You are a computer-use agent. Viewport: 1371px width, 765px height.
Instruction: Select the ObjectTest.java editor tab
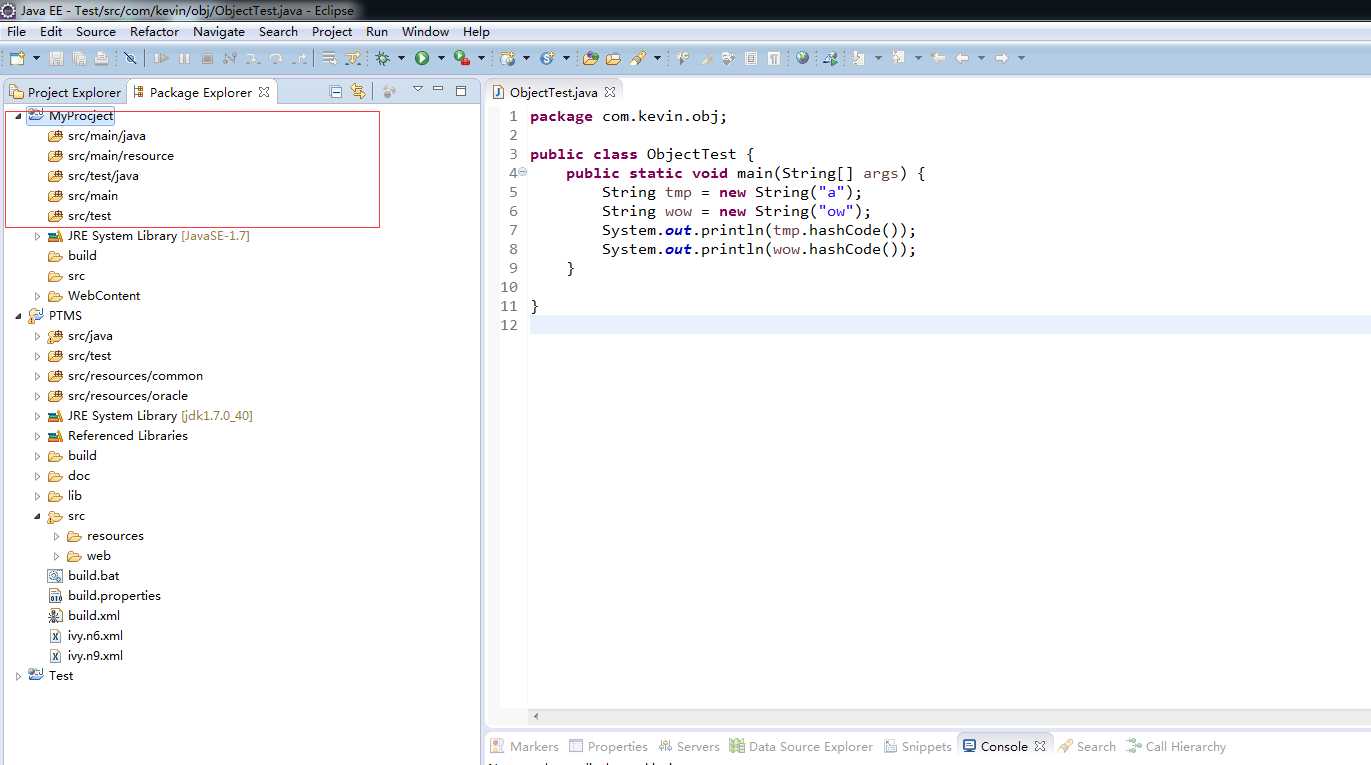552,92
